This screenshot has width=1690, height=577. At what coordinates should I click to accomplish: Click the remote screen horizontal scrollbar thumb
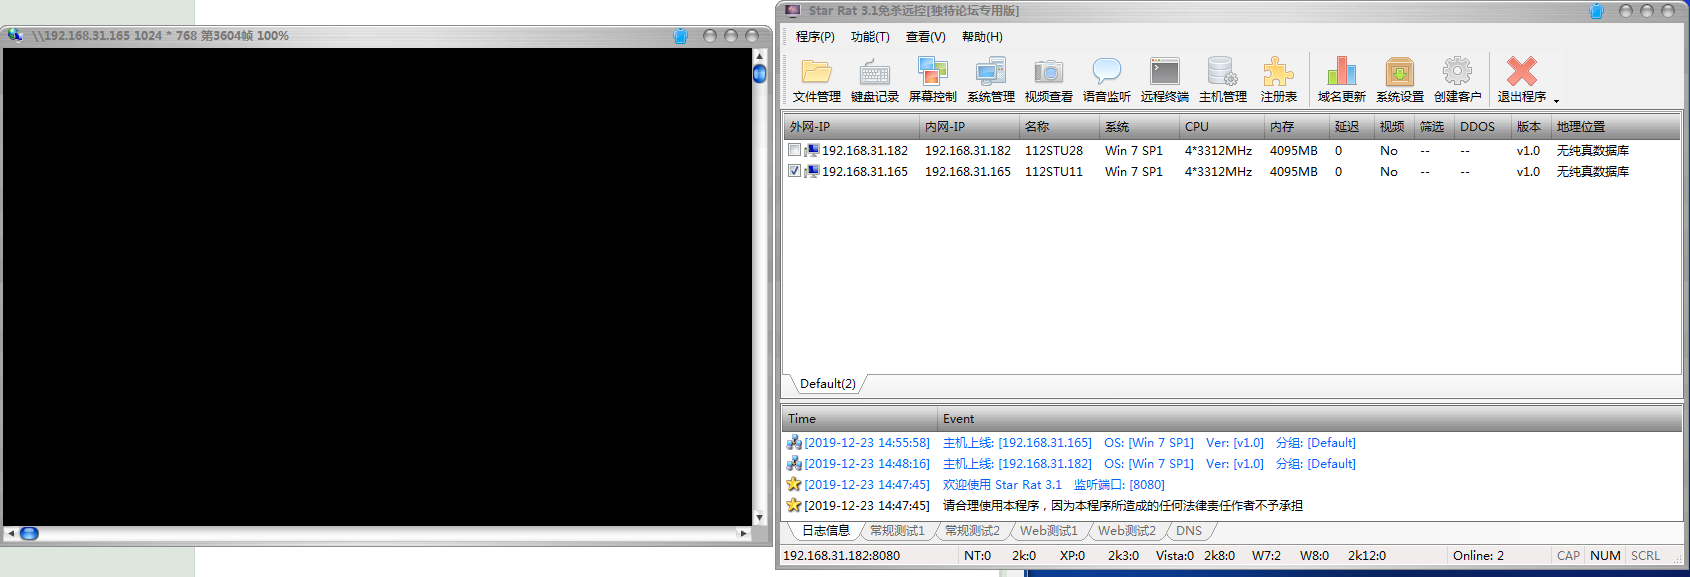29,533
